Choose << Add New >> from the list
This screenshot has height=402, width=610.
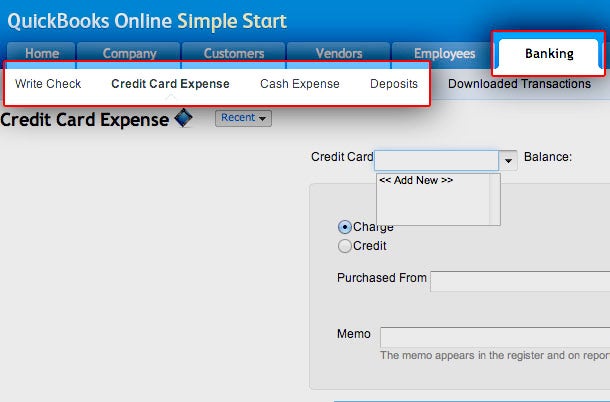(416, 180)
